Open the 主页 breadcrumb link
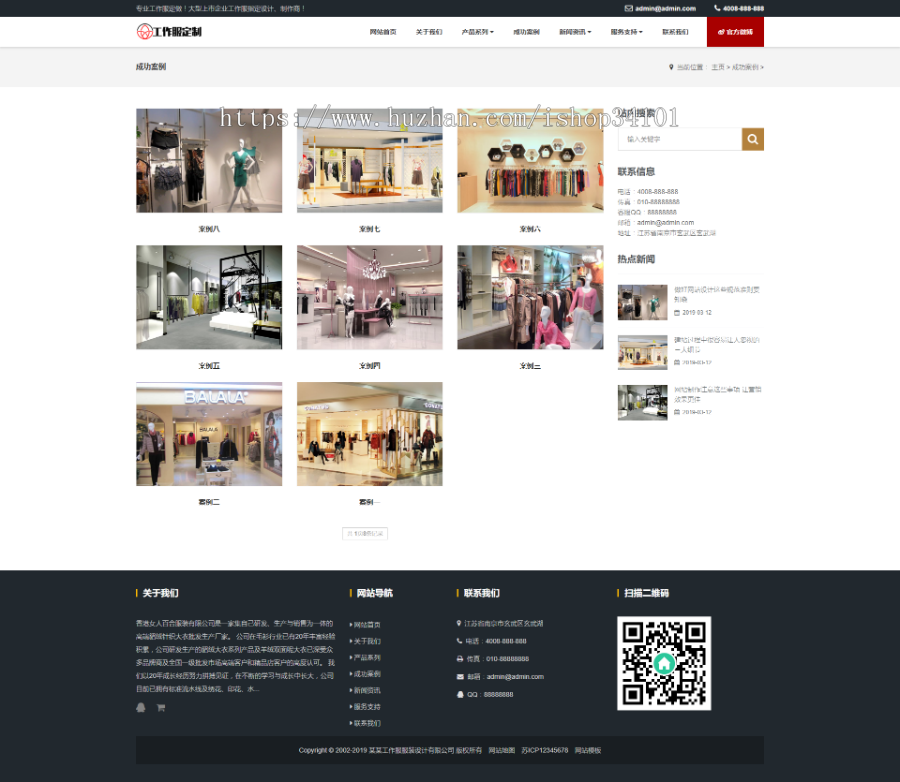900x782 pixels. (717, 66)
